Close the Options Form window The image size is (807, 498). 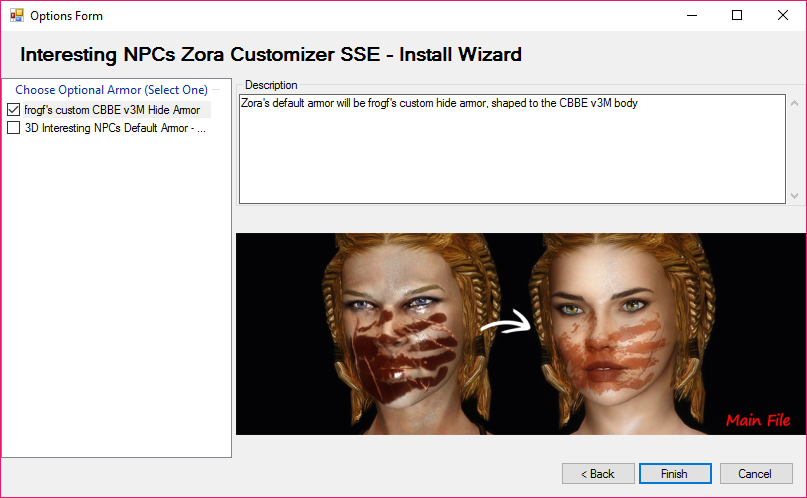(782, 15)
